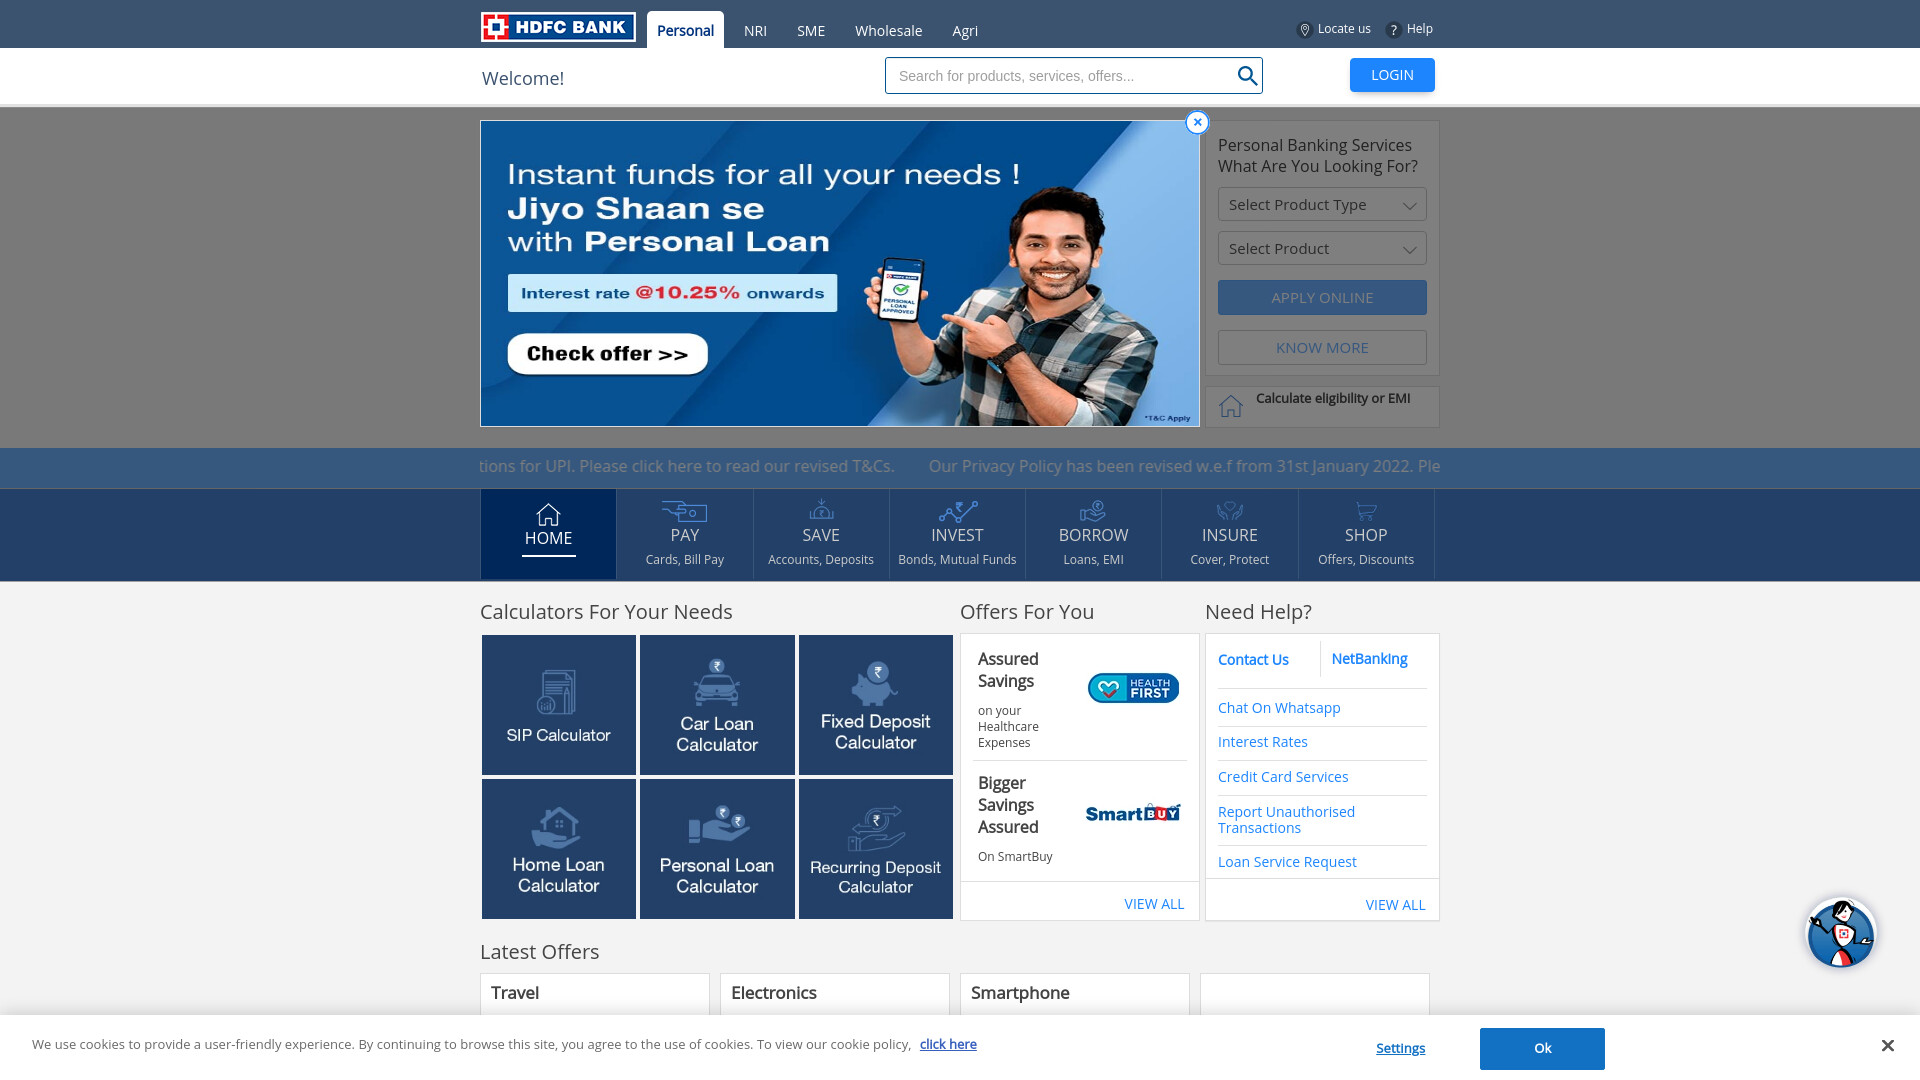This screenshot has width=1920, height=1080.
Task: Click the Health First logo
Action: pos(1133,688)
